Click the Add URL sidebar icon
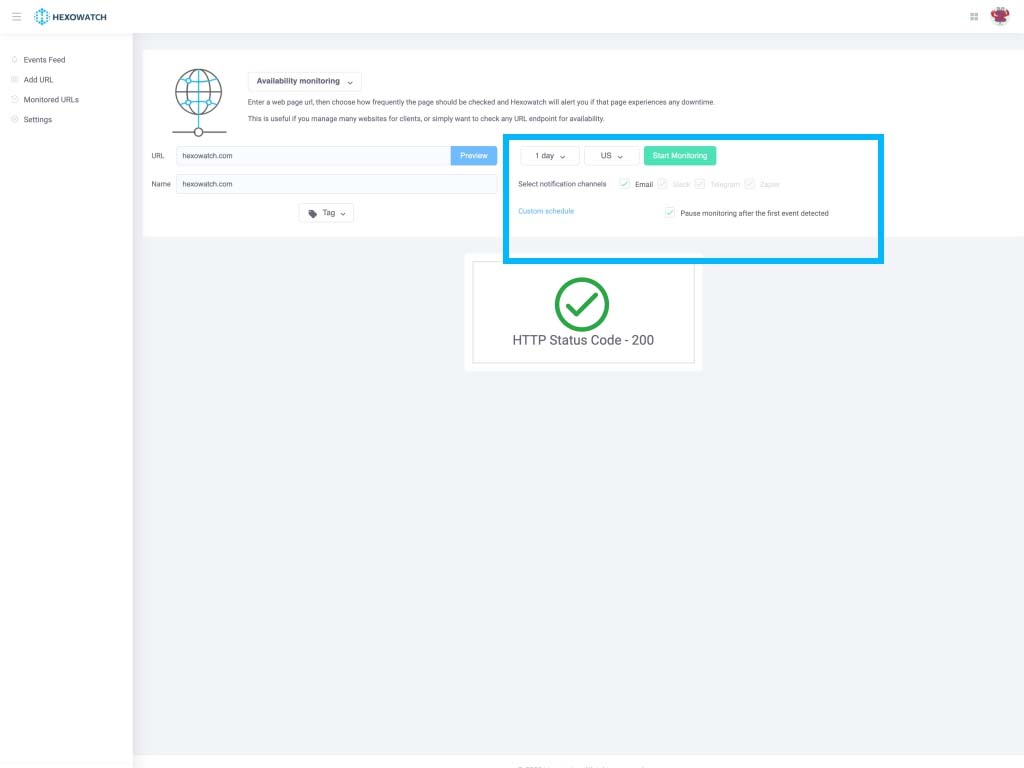1024x768 pixels. tap(14, 80)
